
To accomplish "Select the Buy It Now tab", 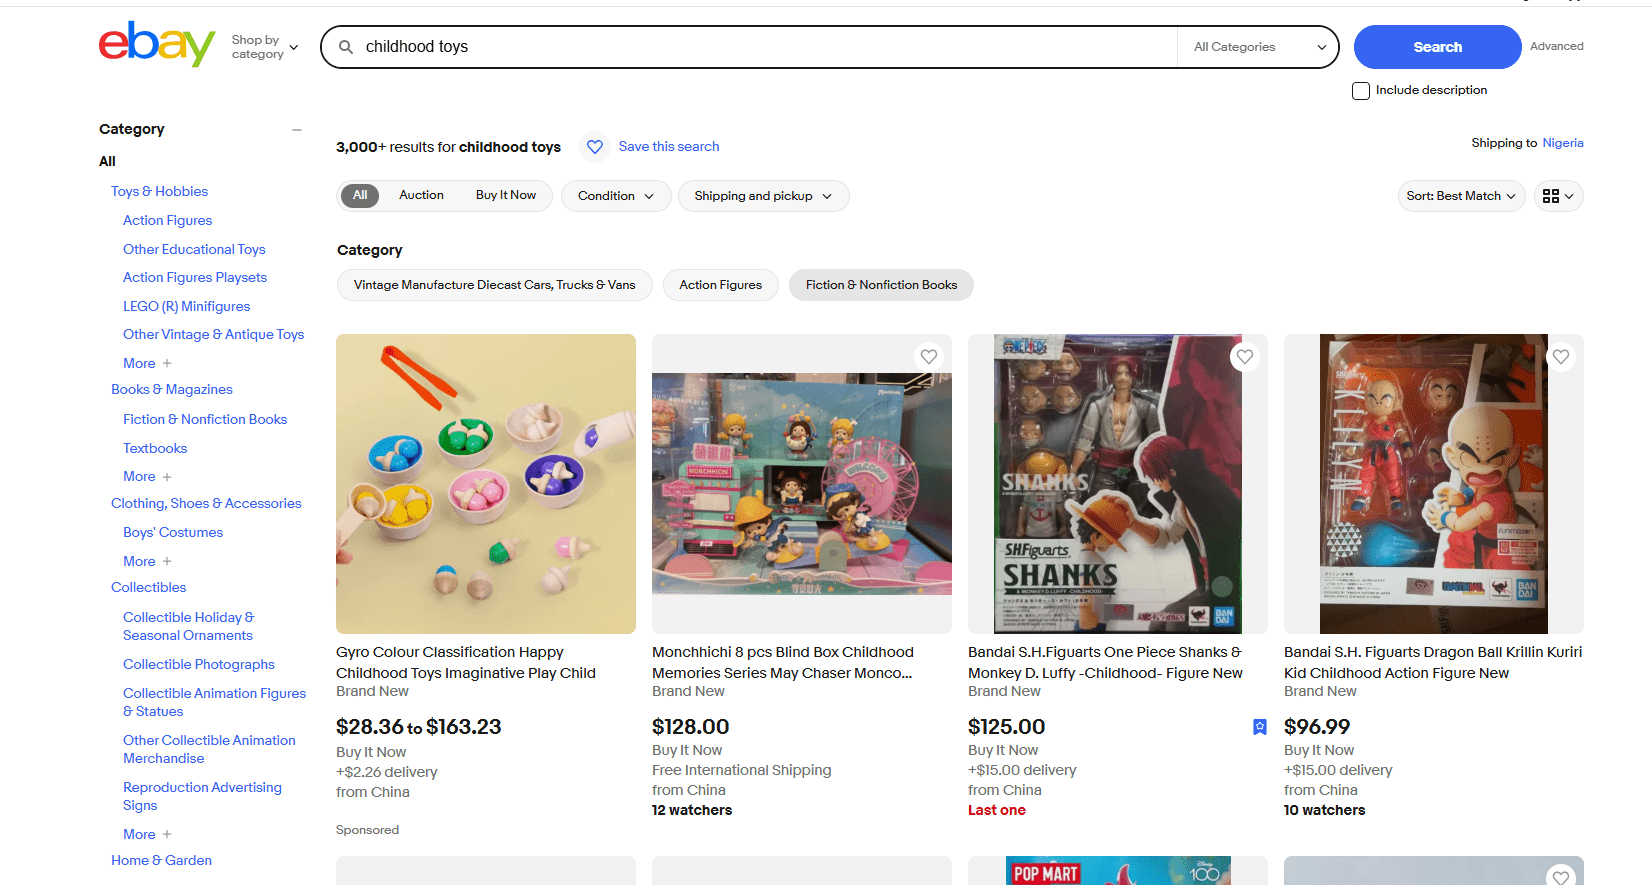I will pos(506,195).
